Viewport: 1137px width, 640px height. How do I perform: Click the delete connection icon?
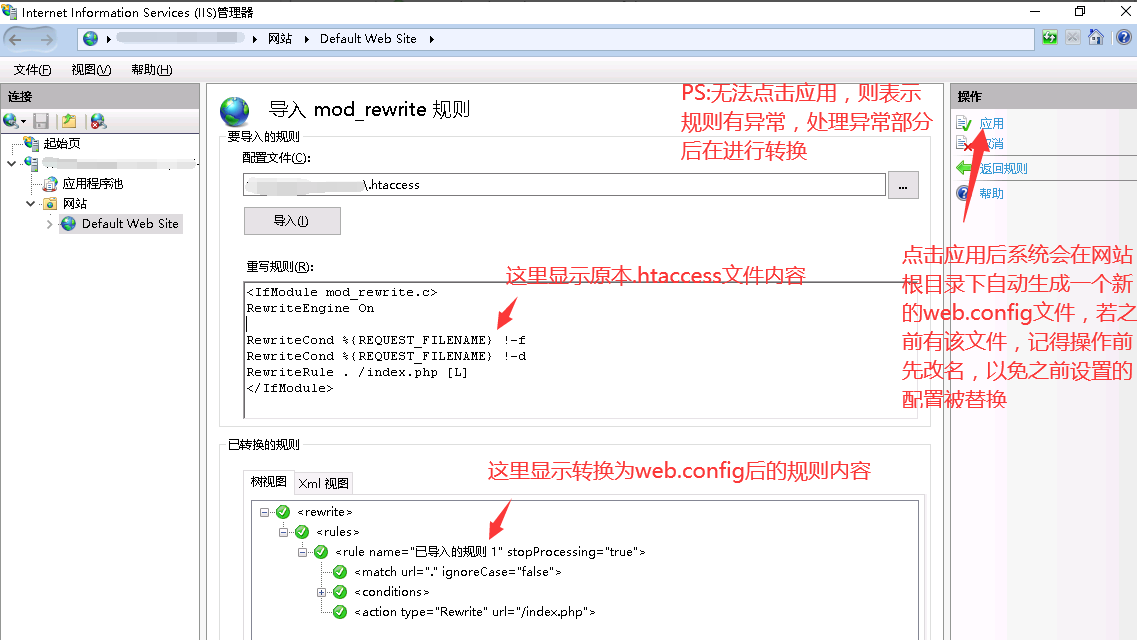(98, 121)
